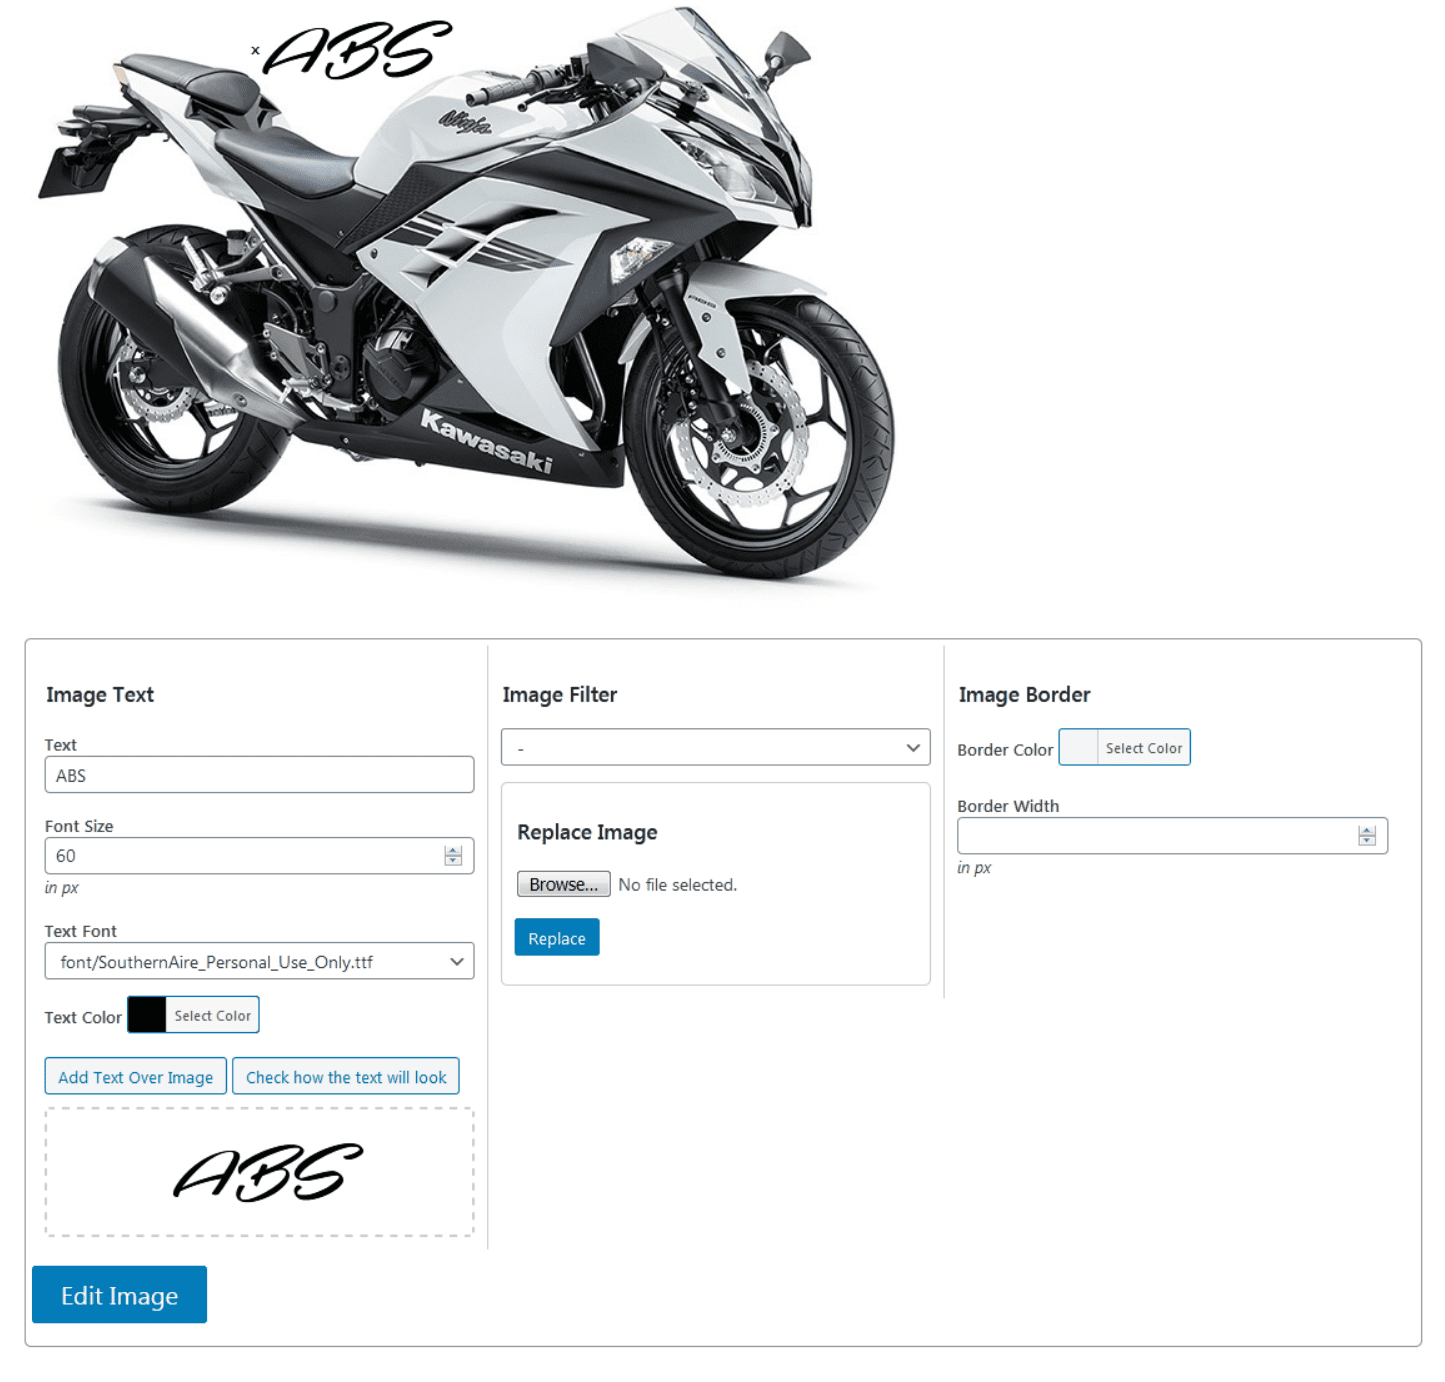Focus the Text input containing ABS
The image size is (1445, 1382).
coord(259,774)
